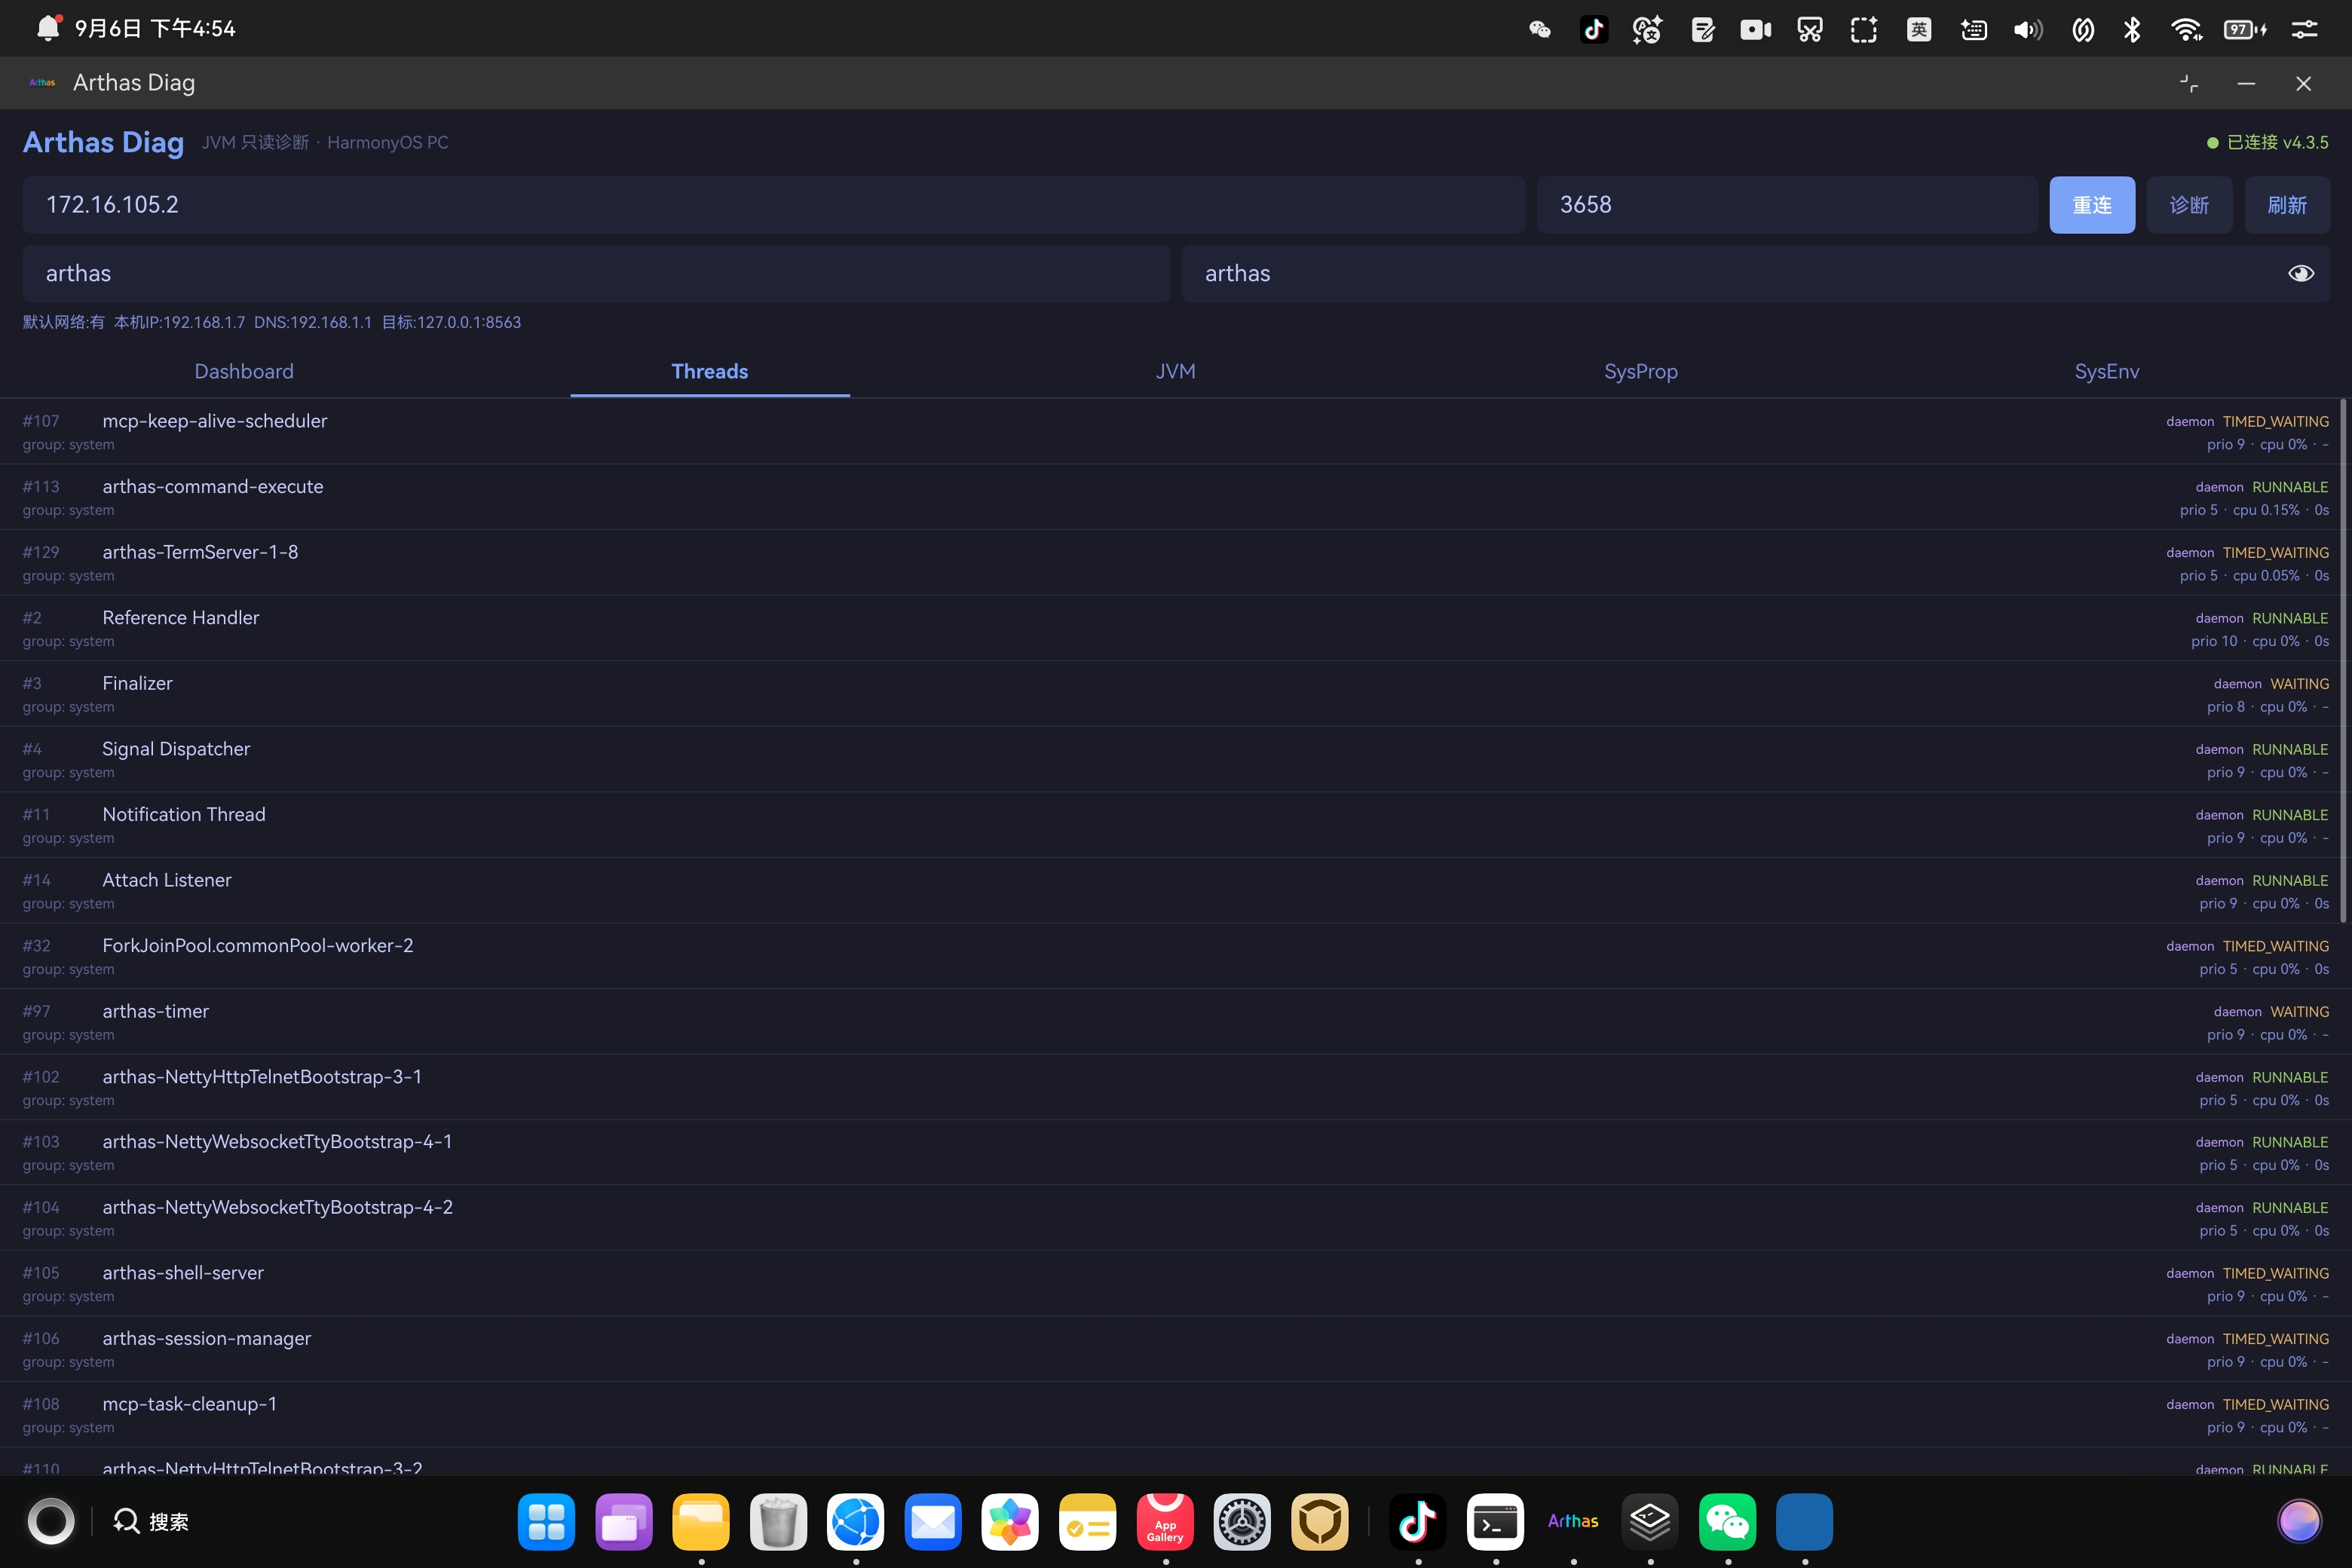
Task: Open the app launchpad grid dock icon
Action: pyautogui.click(x=546, y=1522)
